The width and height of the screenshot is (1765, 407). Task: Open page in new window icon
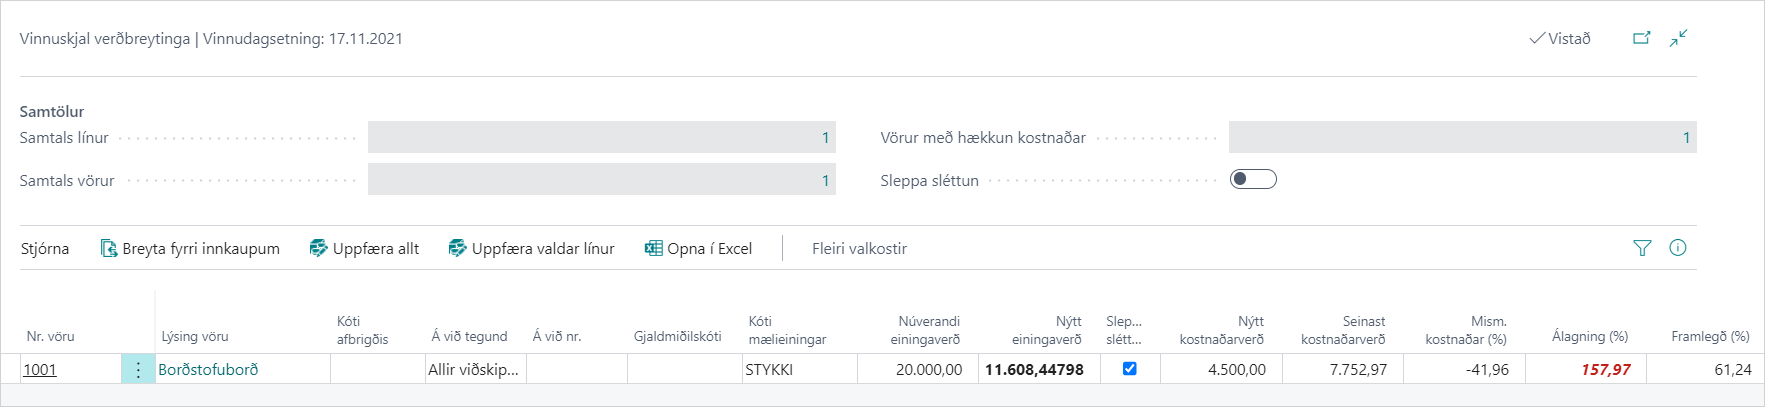tap(1641, 38)
